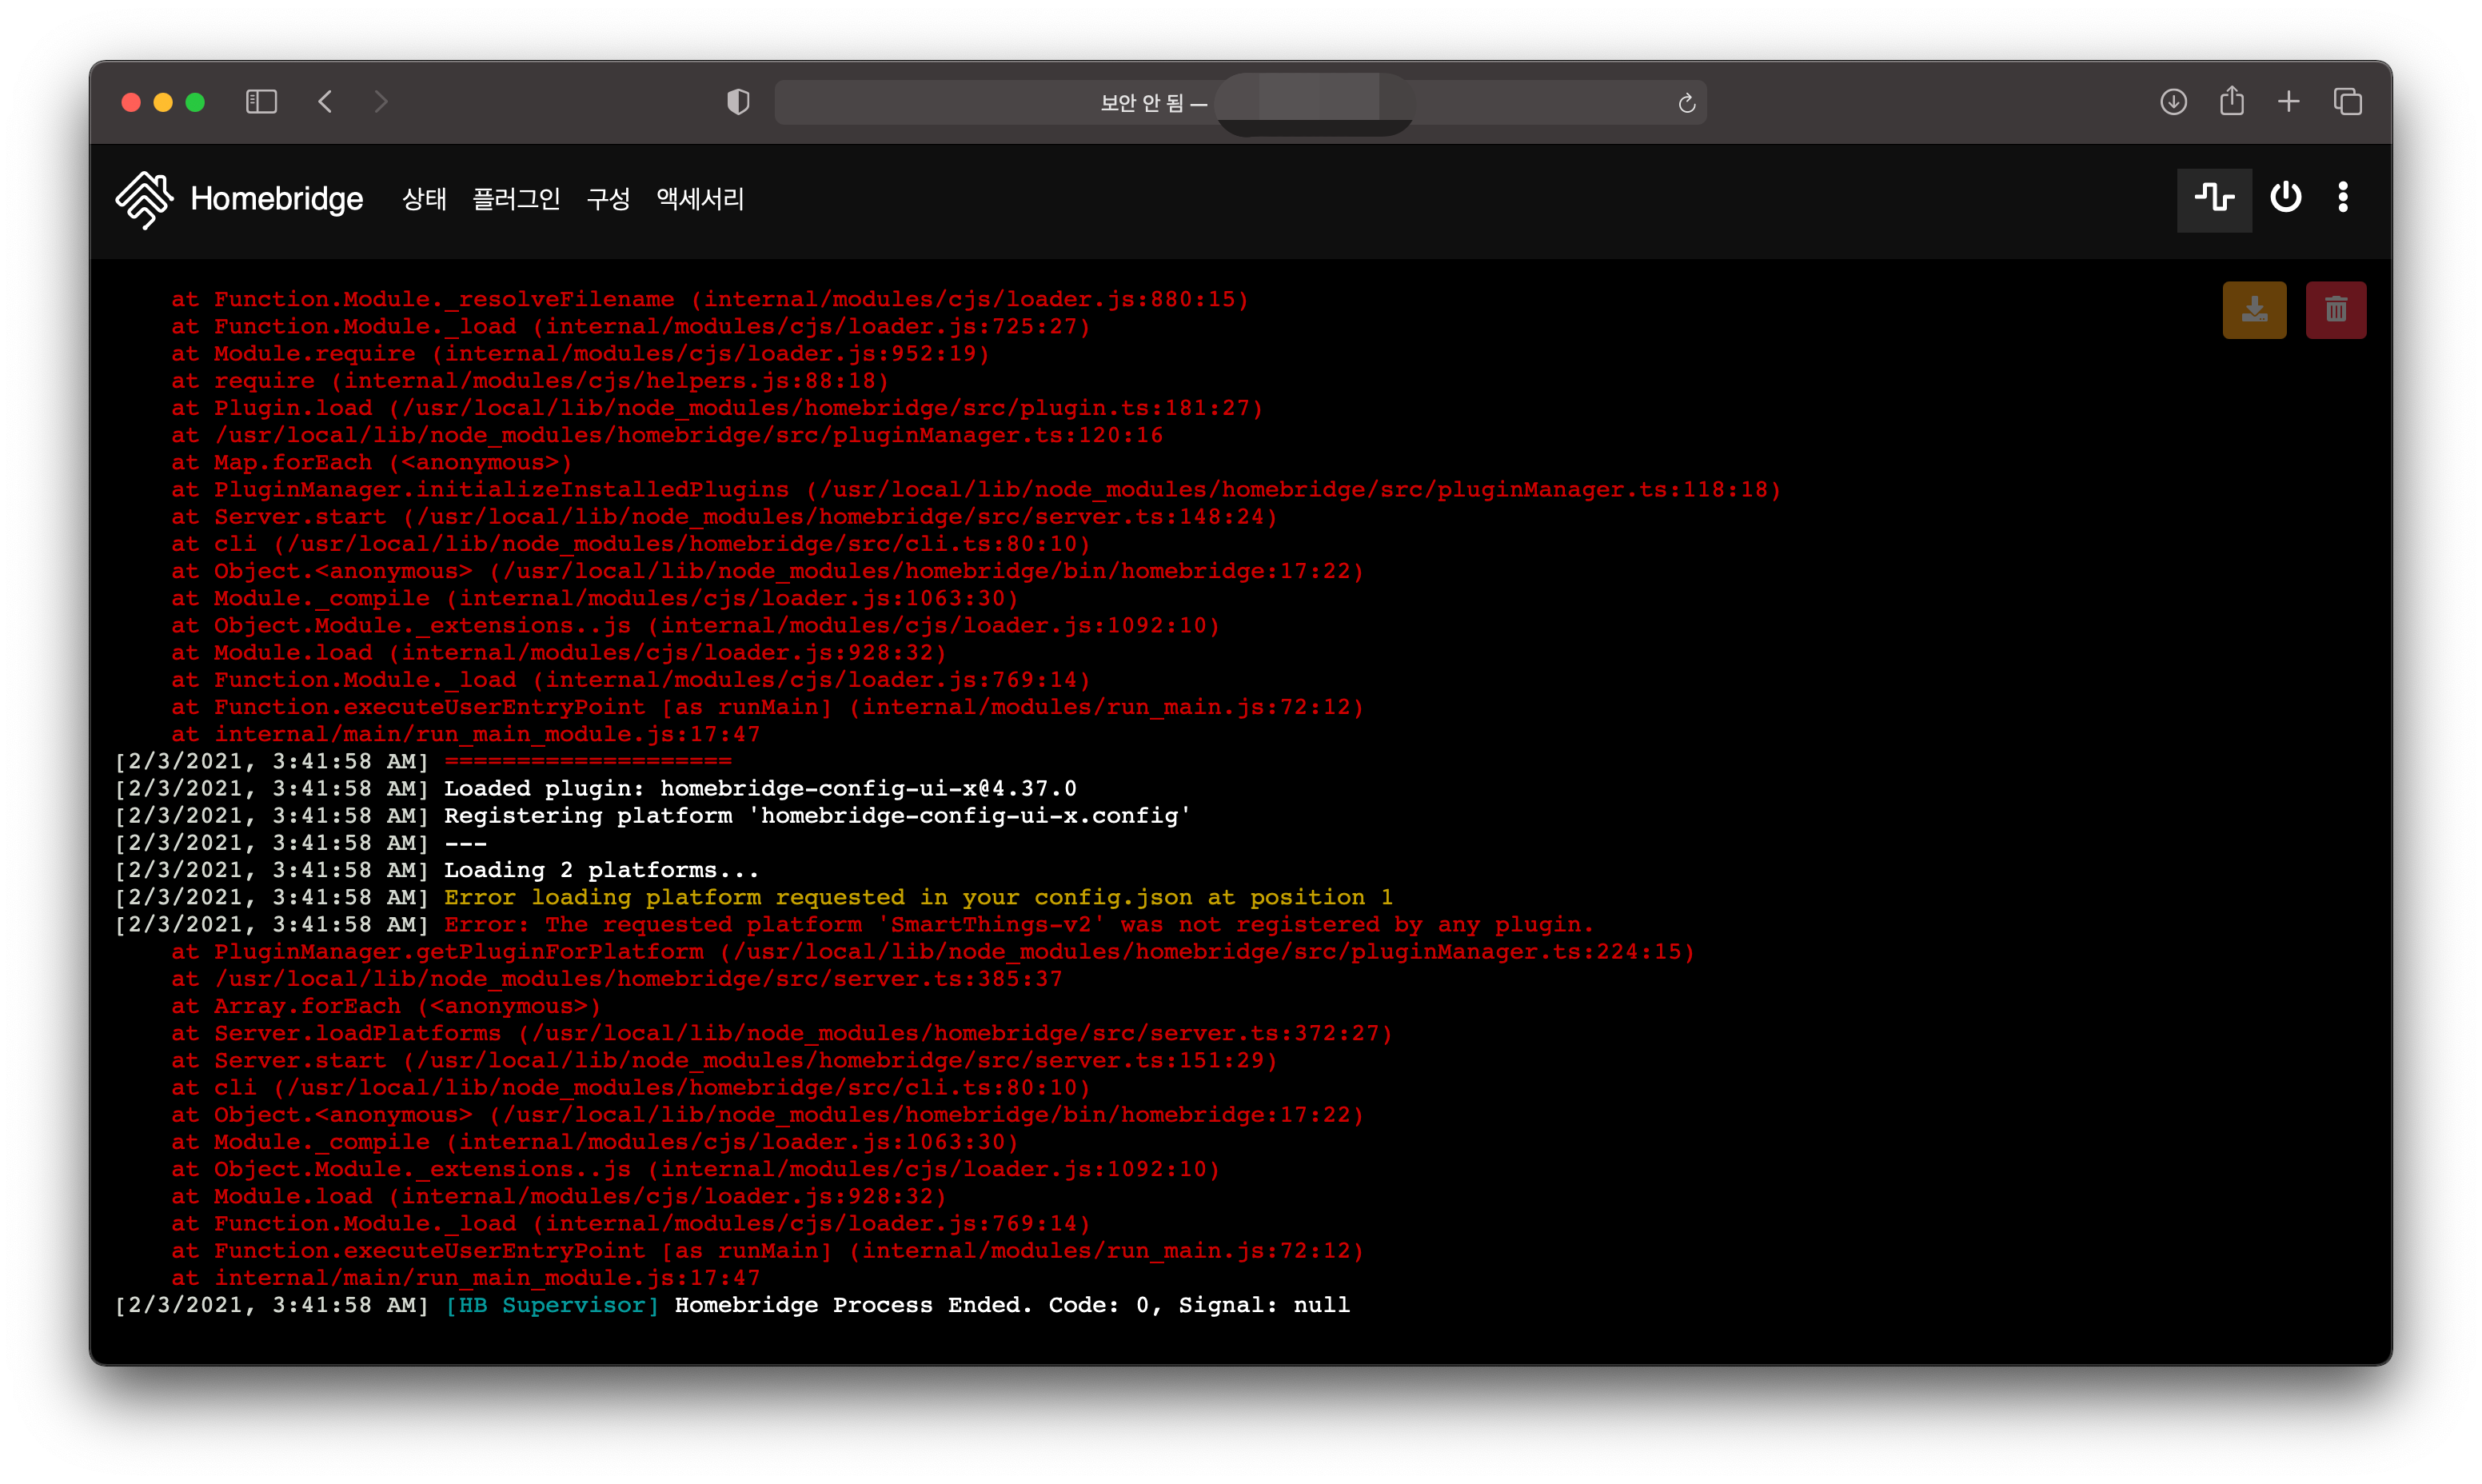Go to the 플러그인 plugins page
Viewport: 2482px width, 1484px height.
516,199
